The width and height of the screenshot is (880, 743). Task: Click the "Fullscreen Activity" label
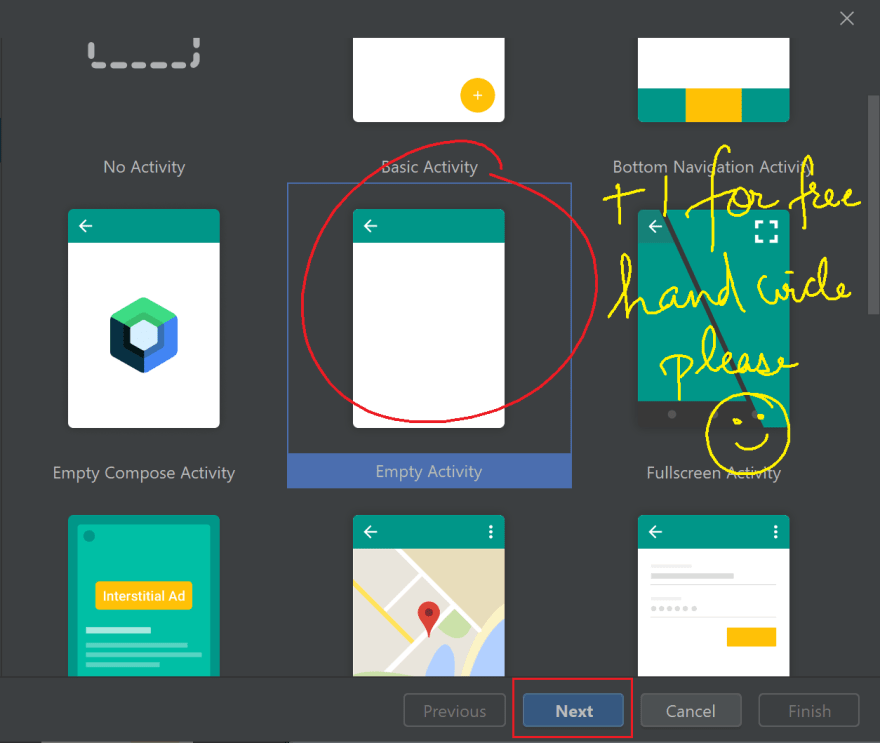(713, 473)
